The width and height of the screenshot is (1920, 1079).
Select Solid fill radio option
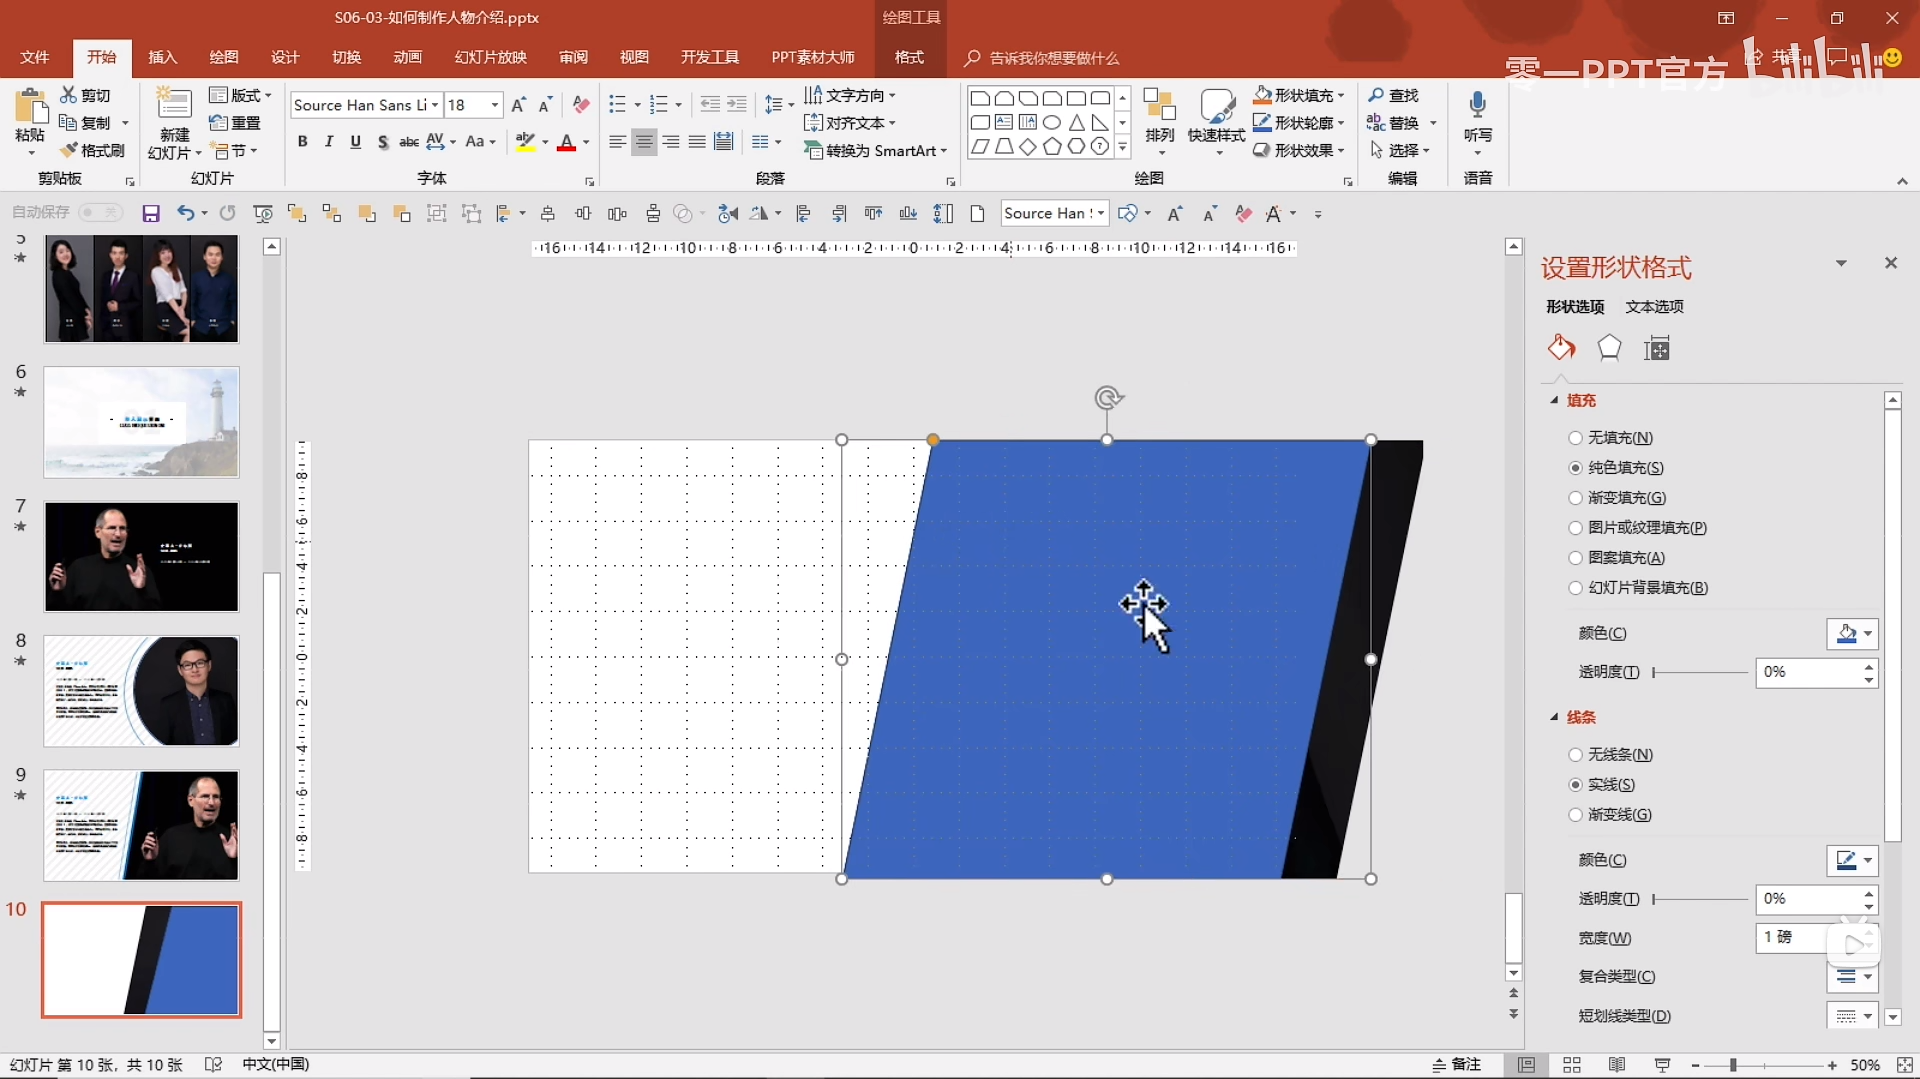pos(1576,468)
